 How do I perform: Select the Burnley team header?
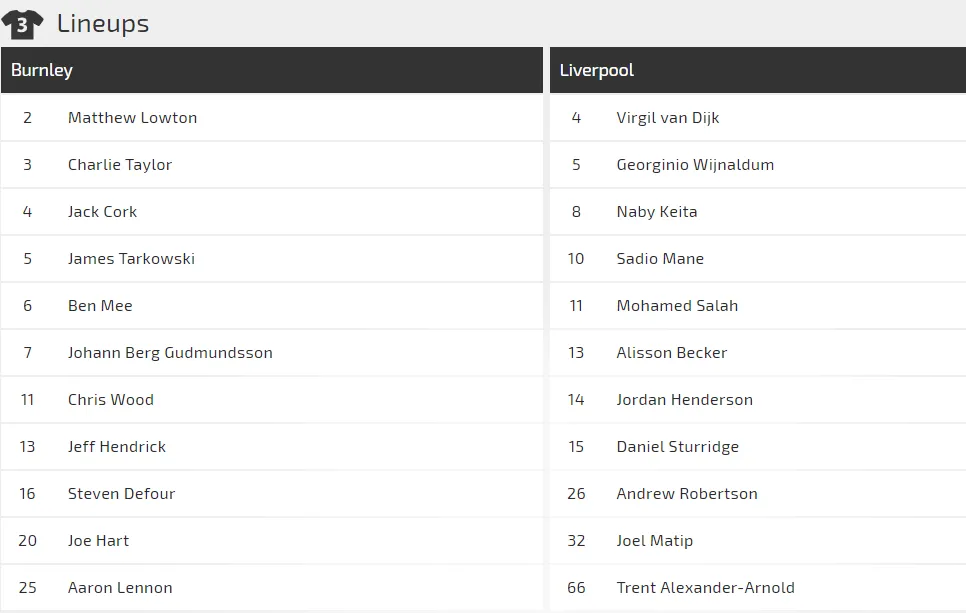pos(42,70)
